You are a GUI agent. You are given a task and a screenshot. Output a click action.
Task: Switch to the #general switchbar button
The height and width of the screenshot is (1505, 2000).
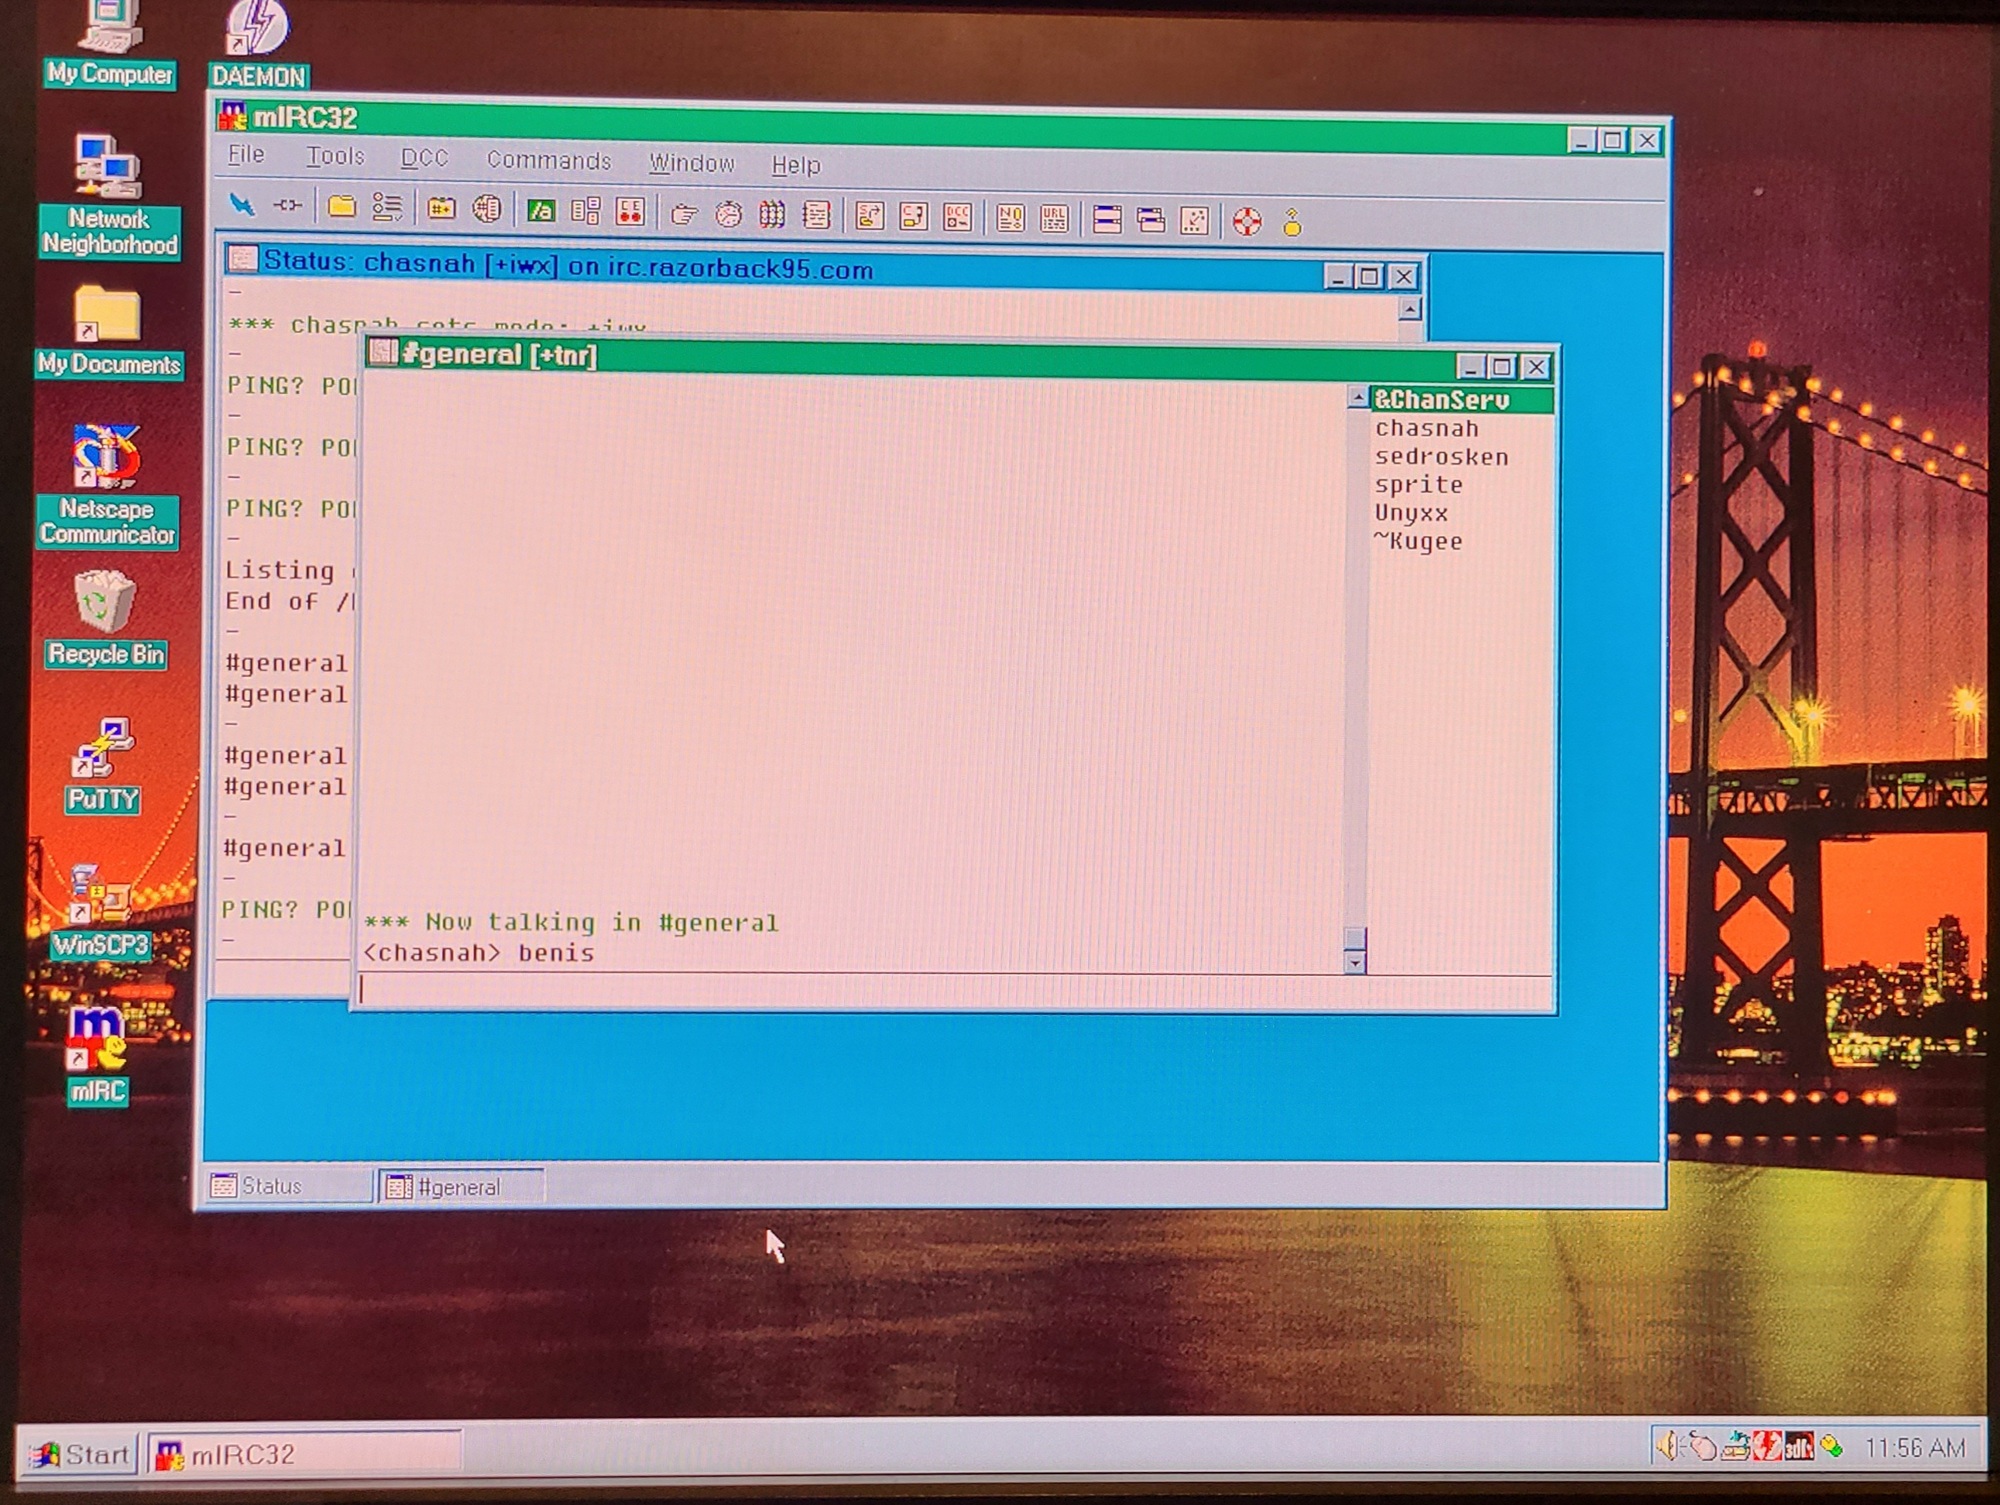(x=462, y=1187)
